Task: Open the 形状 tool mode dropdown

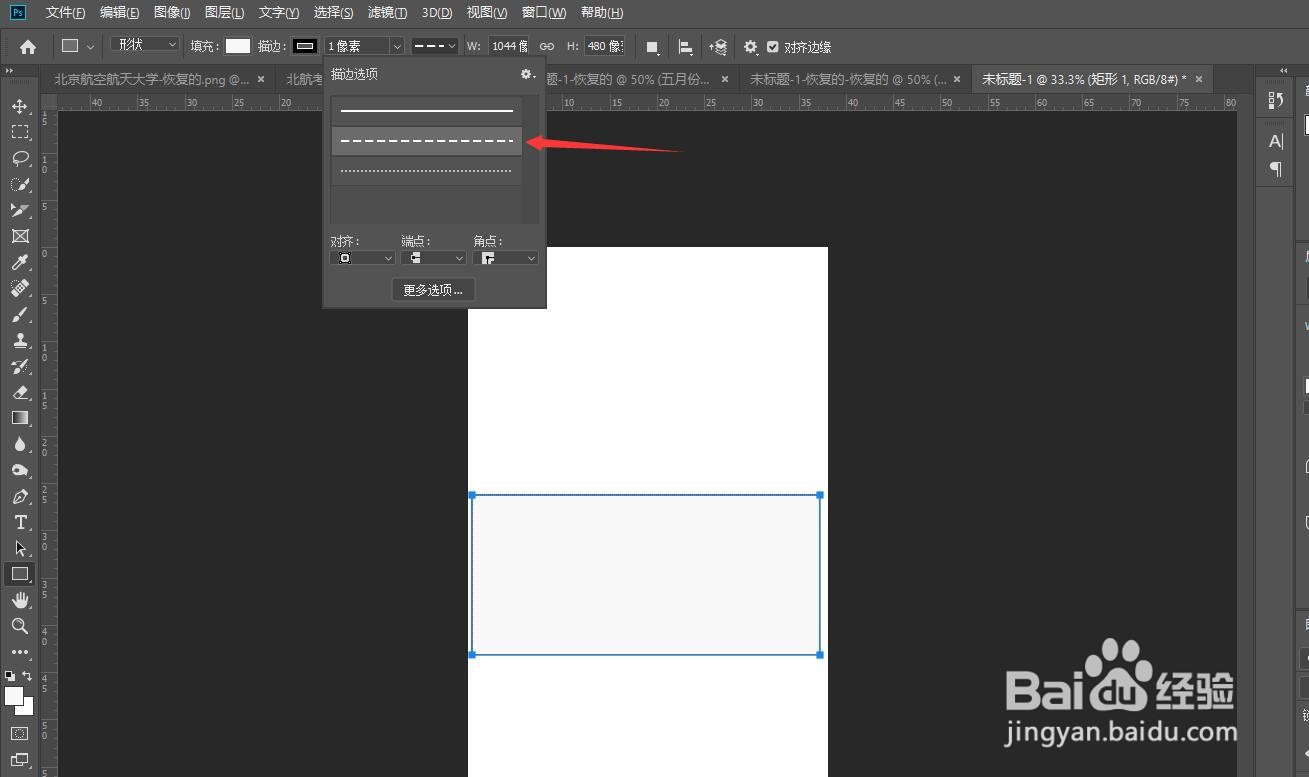Action: coord(145,45)
